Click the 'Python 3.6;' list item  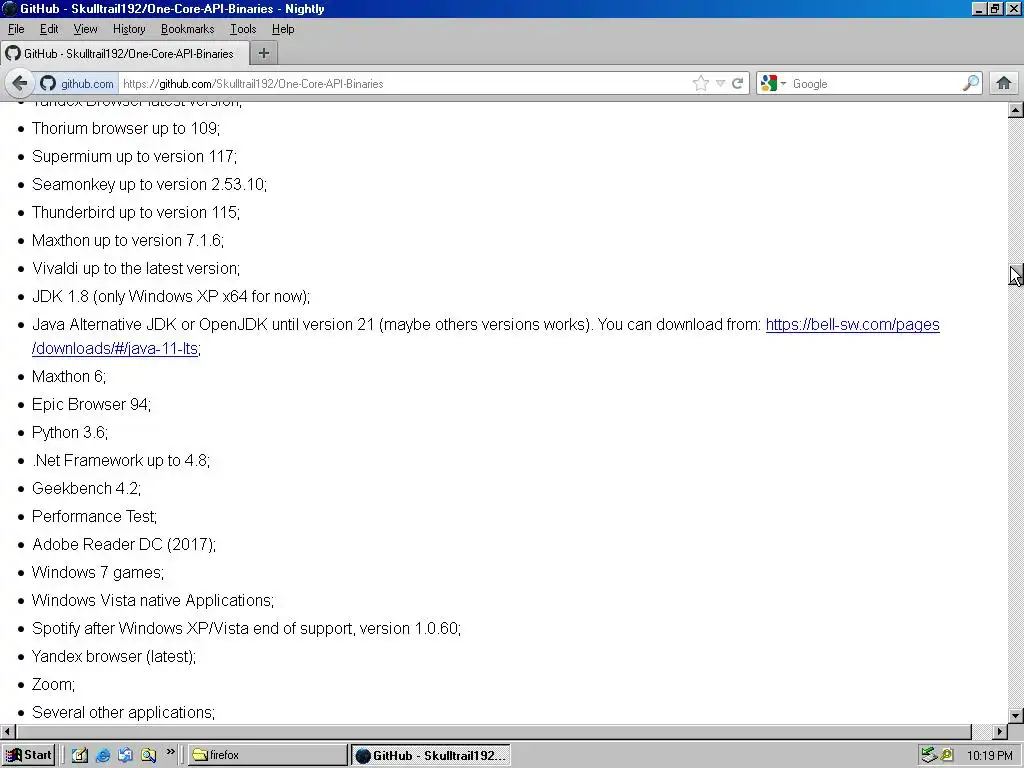(70, 433)
